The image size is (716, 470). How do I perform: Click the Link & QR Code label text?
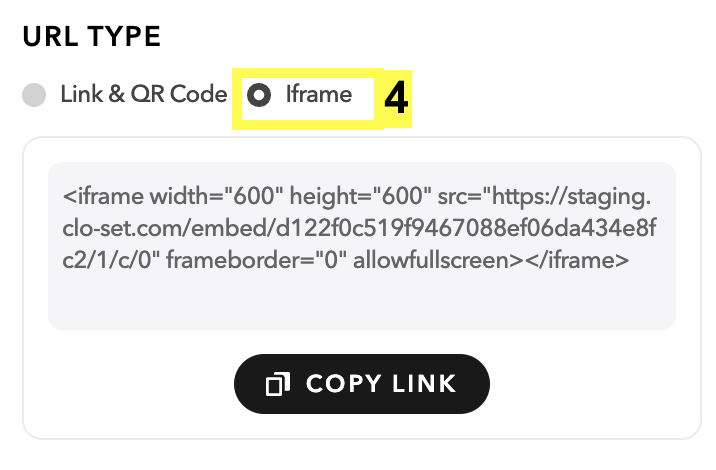[x=144, y=95]
